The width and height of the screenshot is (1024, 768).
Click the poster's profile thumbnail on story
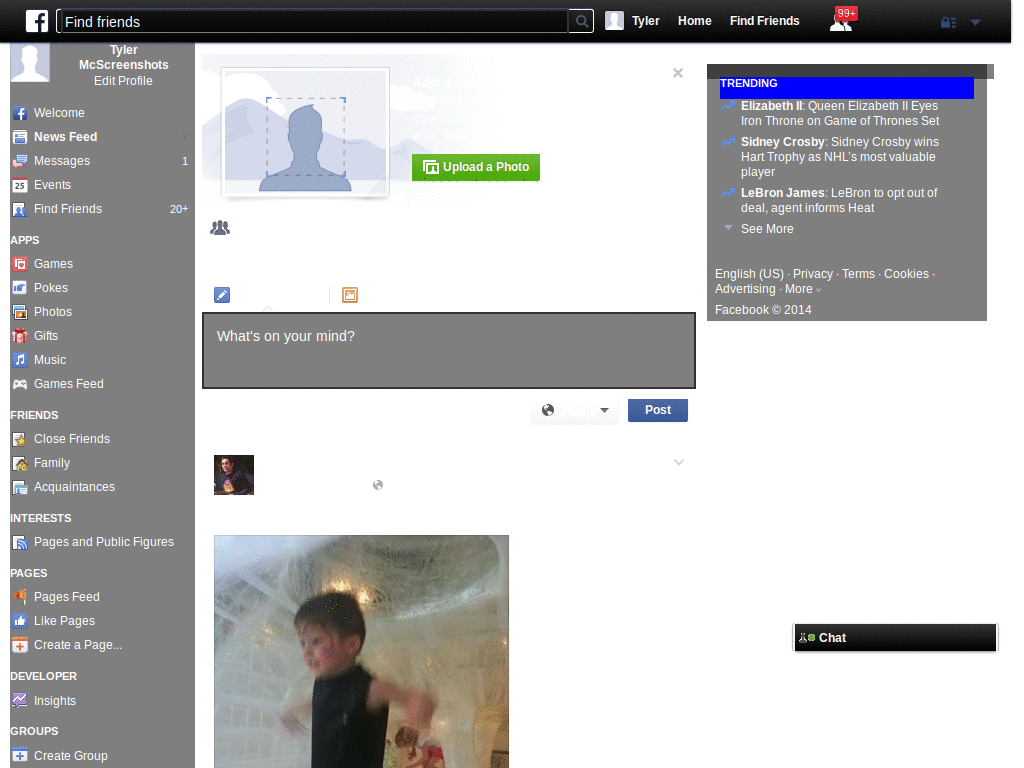(x=234, y=475)
